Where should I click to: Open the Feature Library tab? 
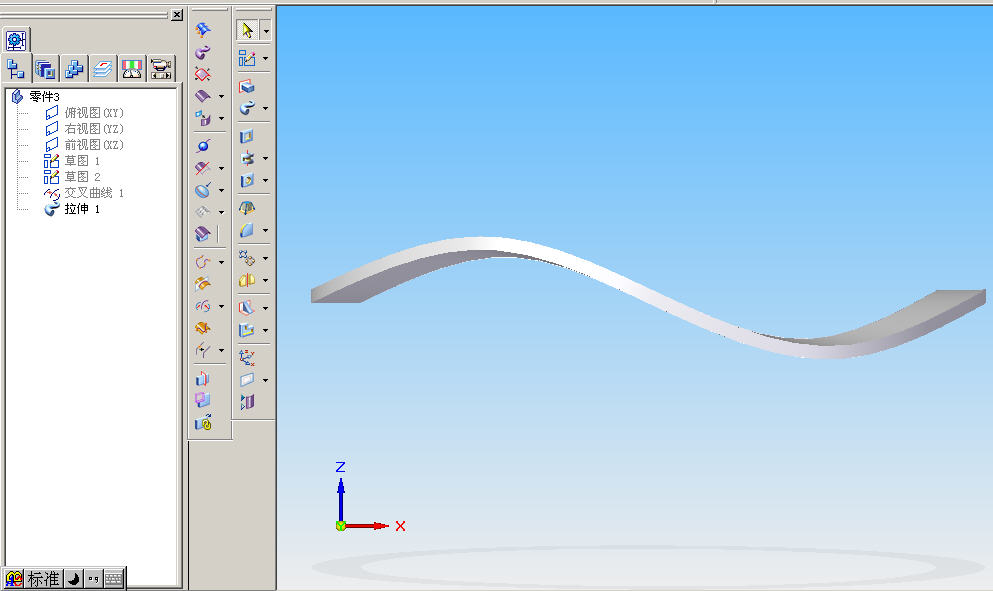coord(45,68)
